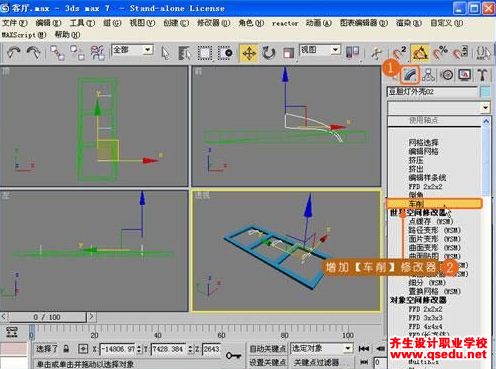Open the 渲染 menu
The width and height of the screenshot is (496, 369).
tap(409, 23)
